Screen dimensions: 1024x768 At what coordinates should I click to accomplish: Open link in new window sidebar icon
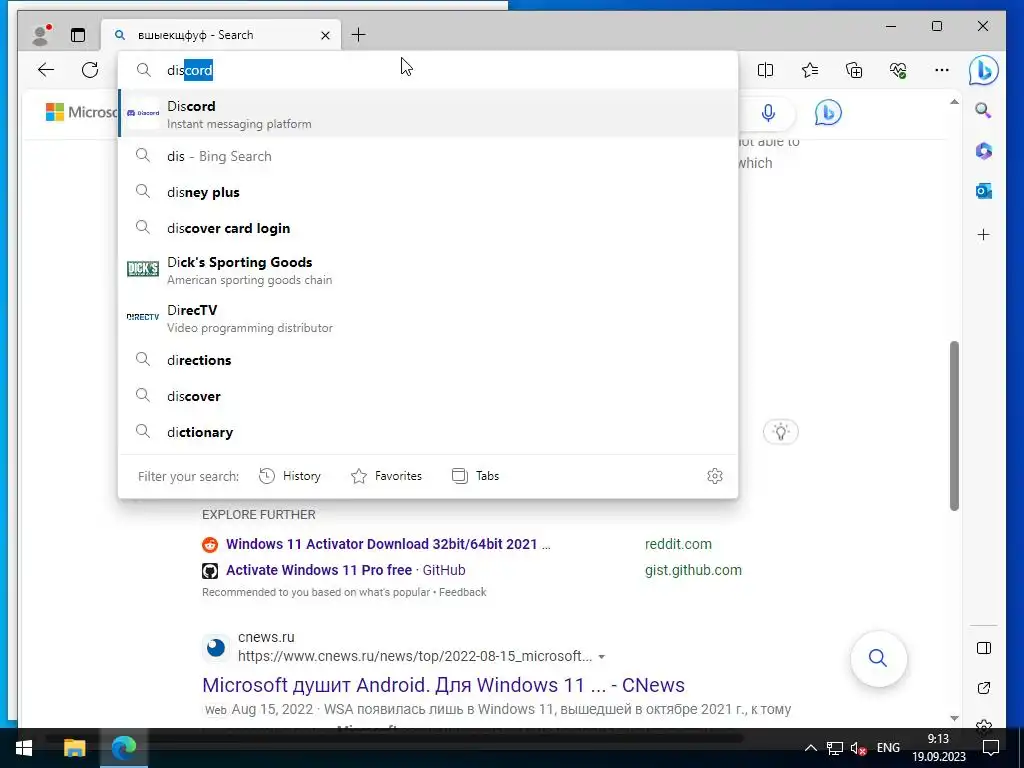(x=984, y=688)
